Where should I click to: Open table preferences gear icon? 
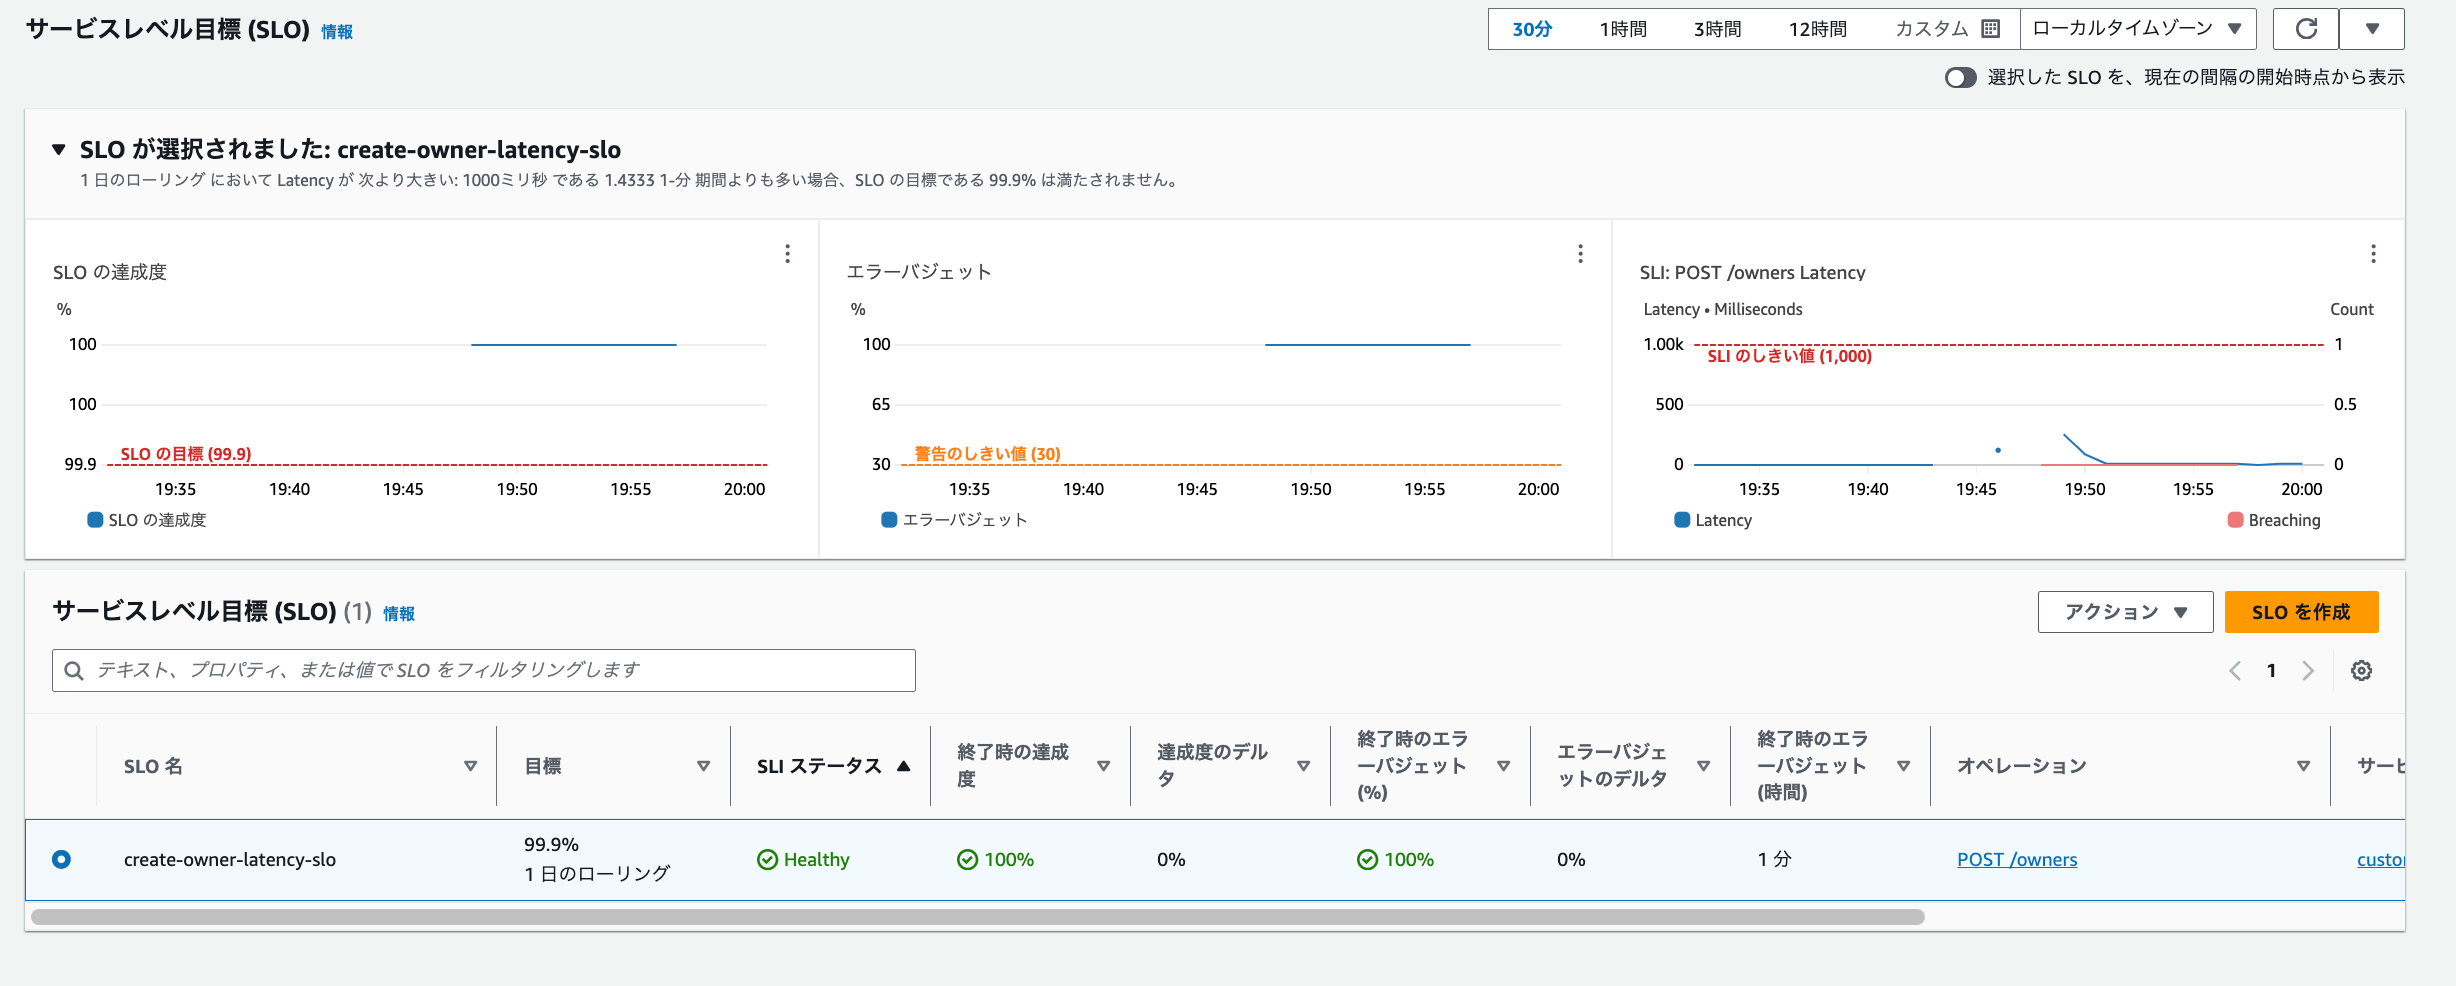[2361, 671]
